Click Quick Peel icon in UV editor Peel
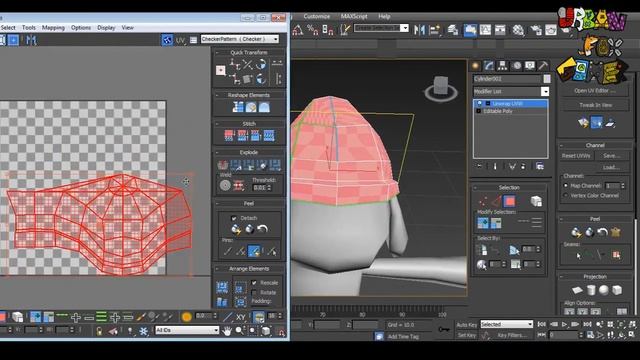Viewport: 640px width, 360px height. tap(236, 229)
